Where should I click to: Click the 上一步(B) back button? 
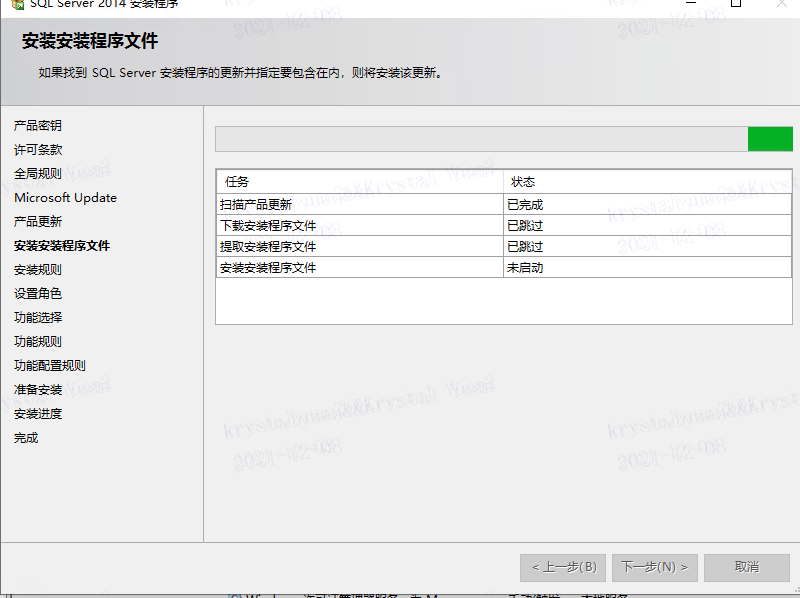(x=563, y=567)
